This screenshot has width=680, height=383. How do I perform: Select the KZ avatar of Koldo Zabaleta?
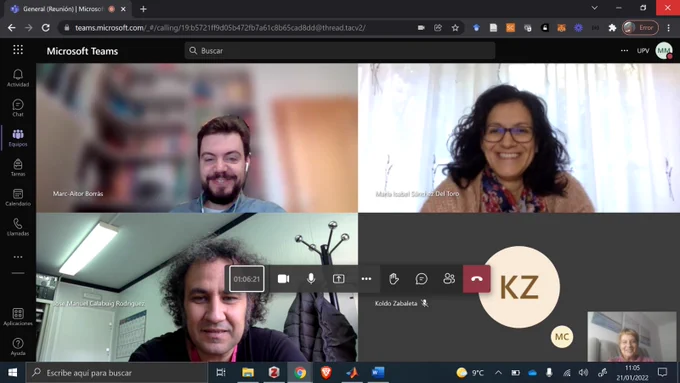519,287
